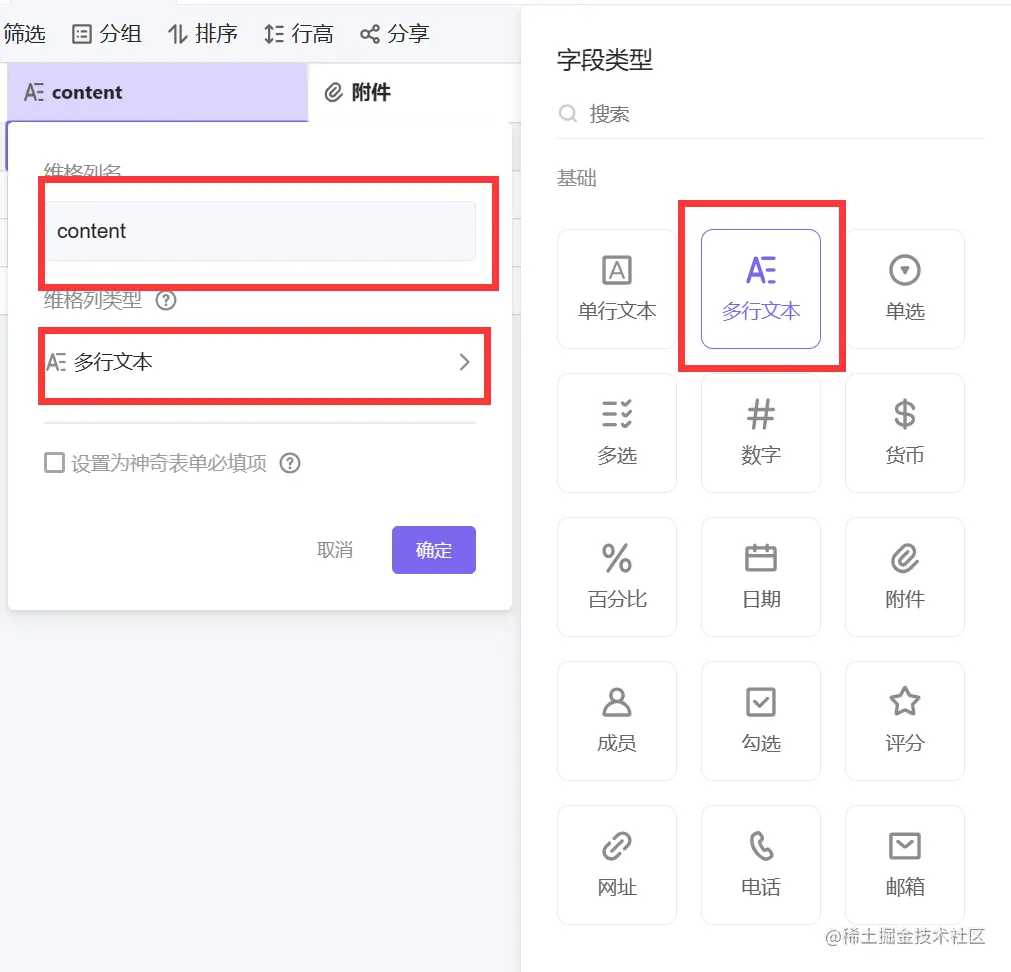This screenshot has height=972, width=1011.
Task: Open the 排序 sort tool
Action: (x=202, y=34)
